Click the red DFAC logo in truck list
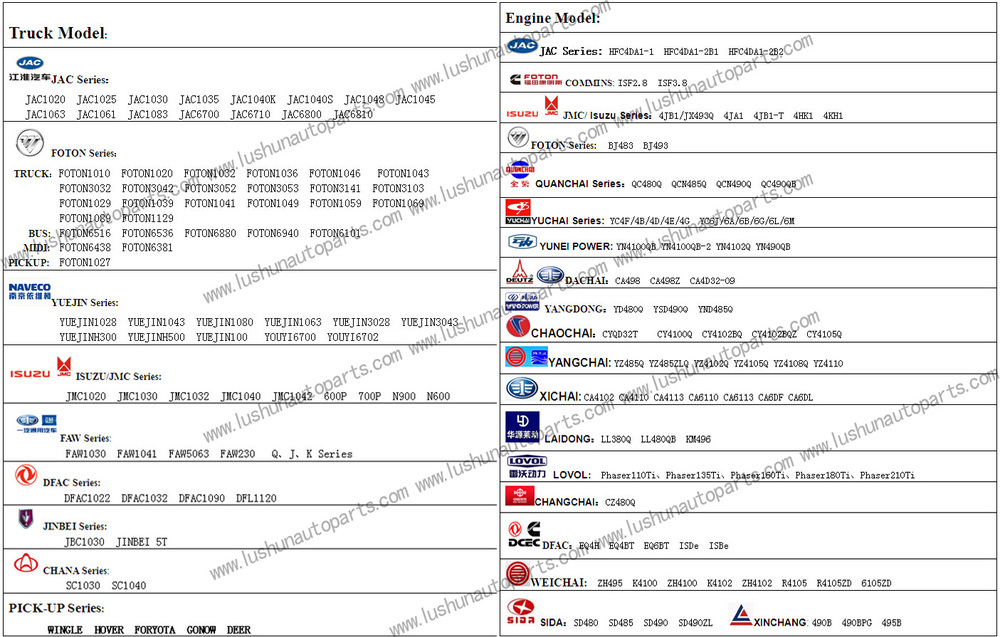The image size is (1000, 637). pyautogui.click(x=26, y=475)
